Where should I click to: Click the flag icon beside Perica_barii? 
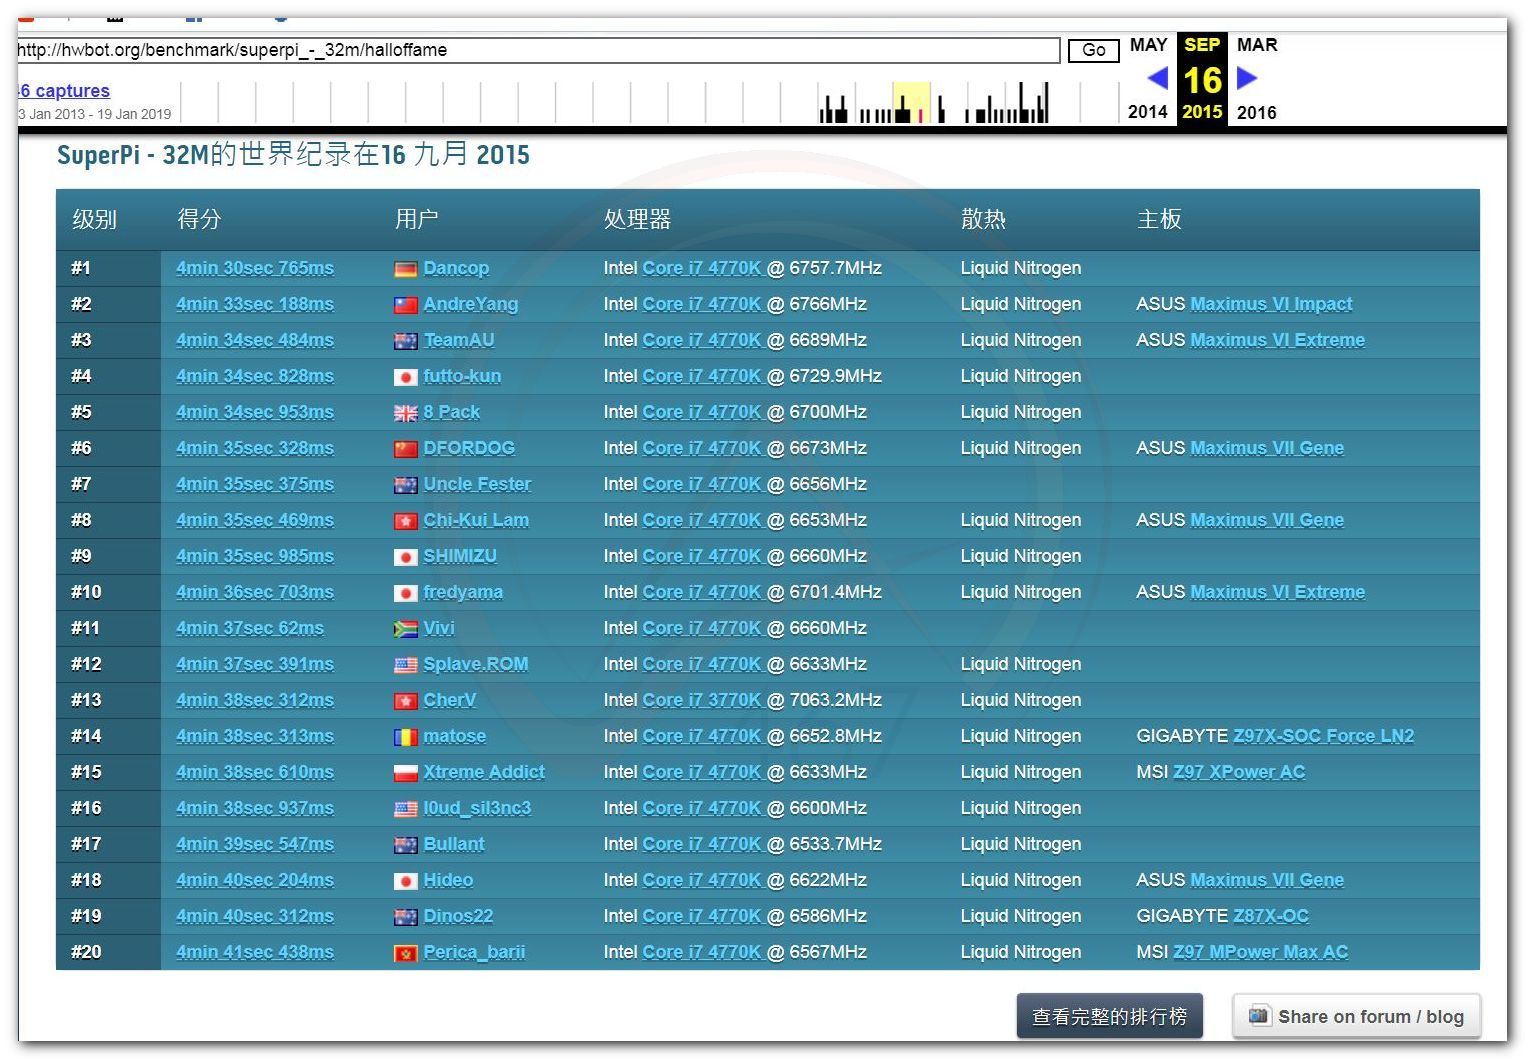tap(405, 953)
